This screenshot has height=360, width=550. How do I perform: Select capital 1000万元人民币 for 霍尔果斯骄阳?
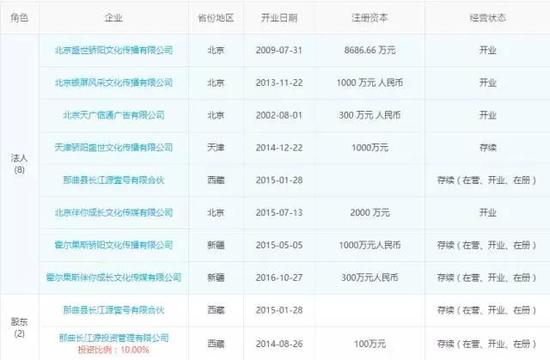370,245
